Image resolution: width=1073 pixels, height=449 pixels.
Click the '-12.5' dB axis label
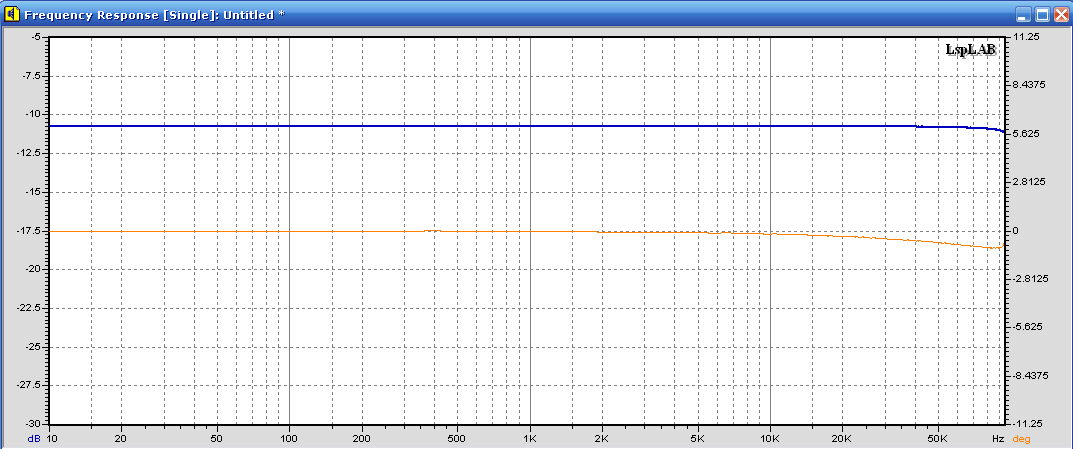pos(30,153)
